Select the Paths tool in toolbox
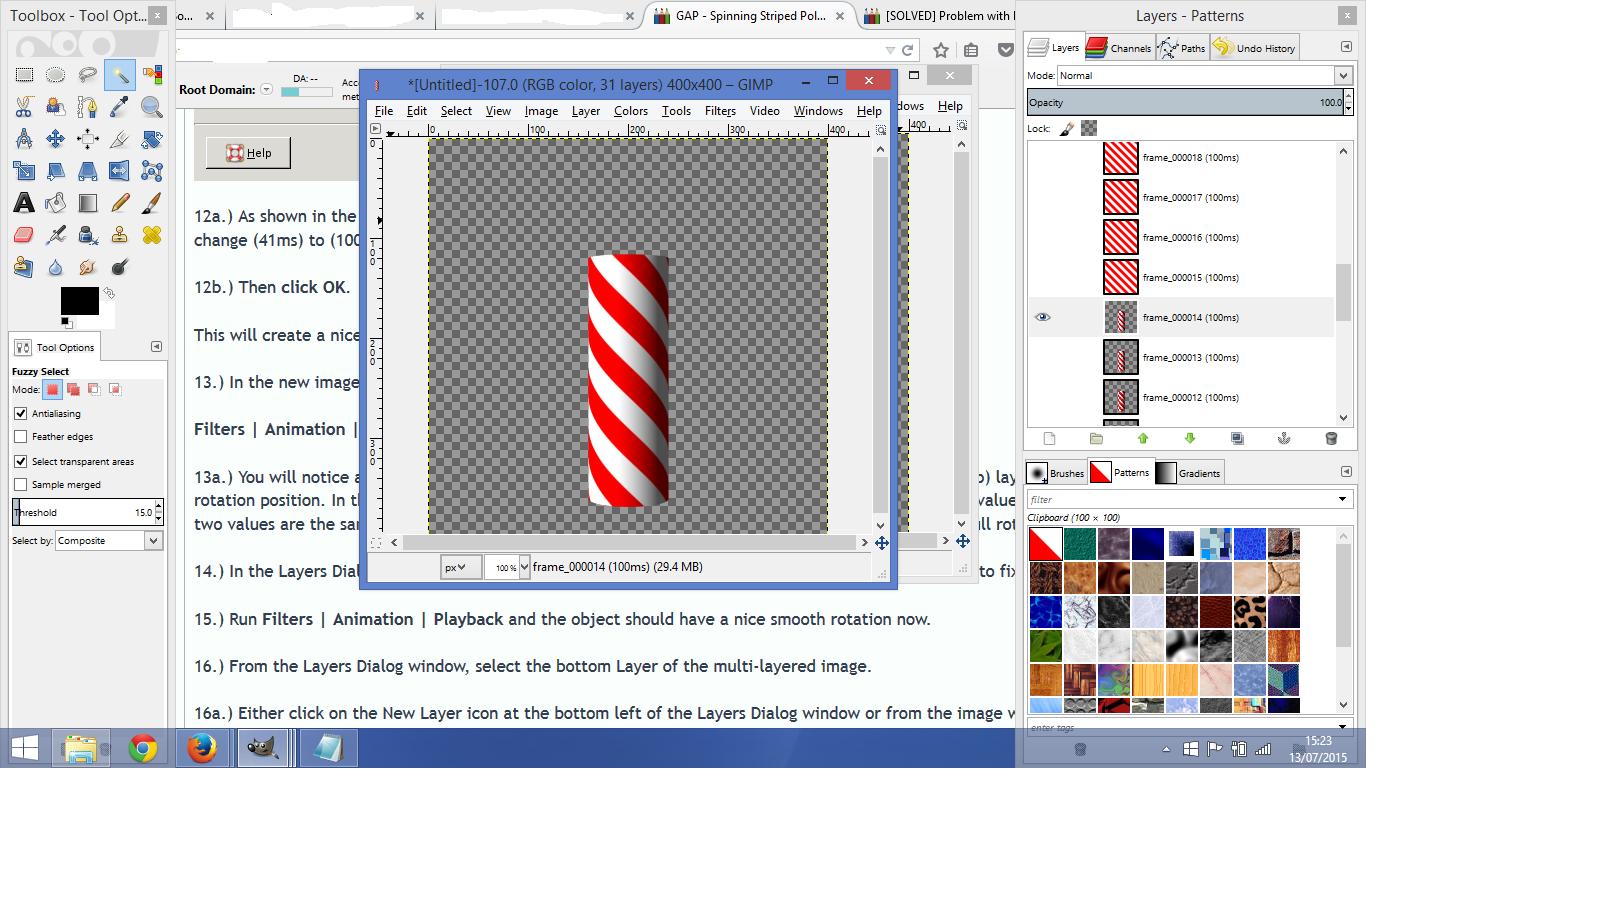 [x=88, y=107]
